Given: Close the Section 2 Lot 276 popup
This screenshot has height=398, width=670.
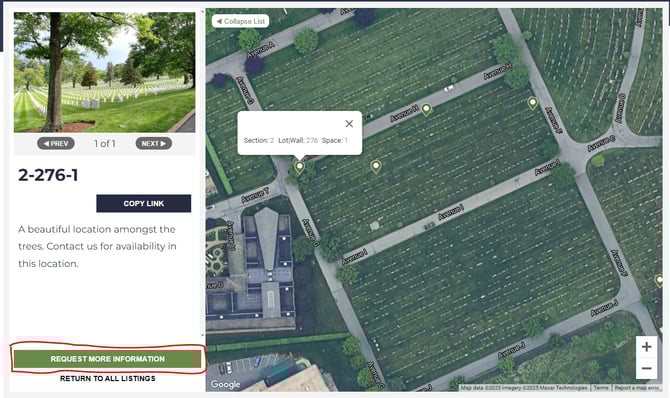Looking at the screenshot, I should [349, 124].
